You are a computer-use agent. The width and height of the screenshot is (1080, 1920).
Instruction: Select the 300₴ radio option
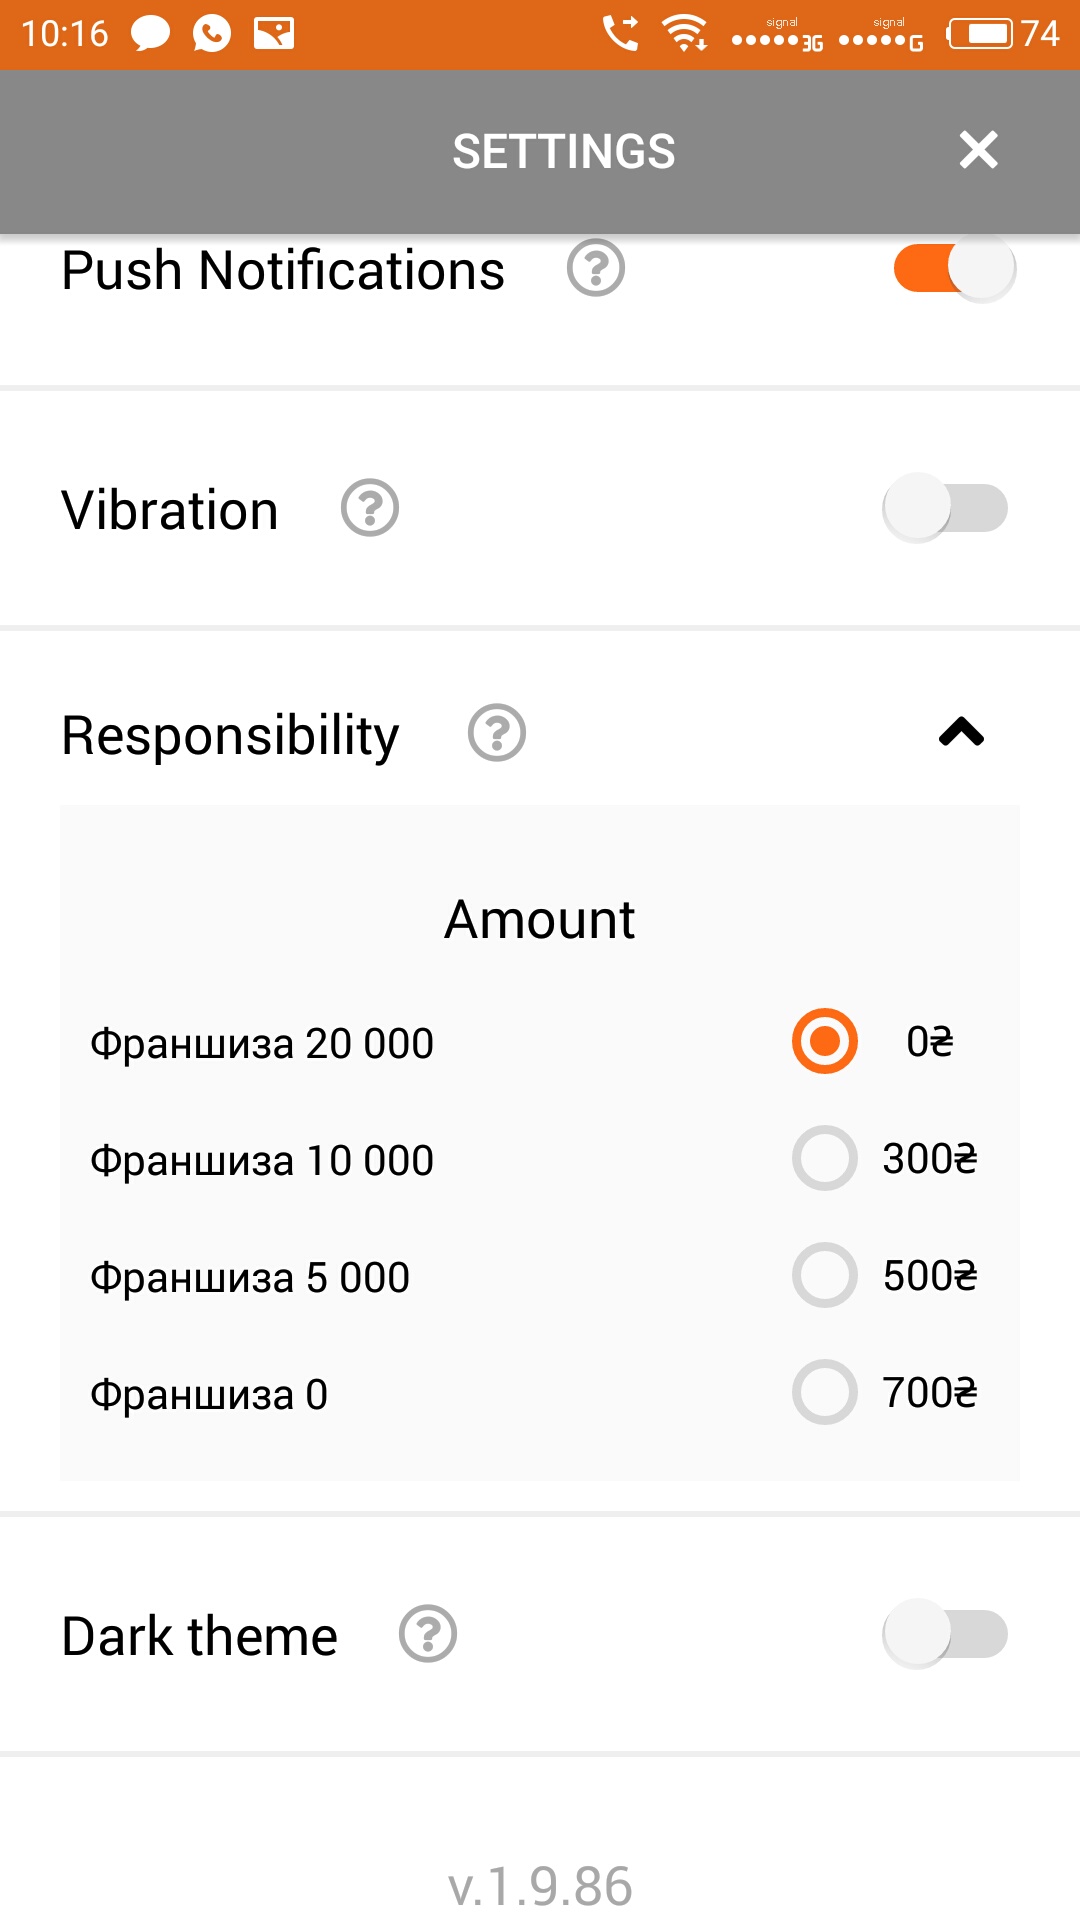point(825,1158)
